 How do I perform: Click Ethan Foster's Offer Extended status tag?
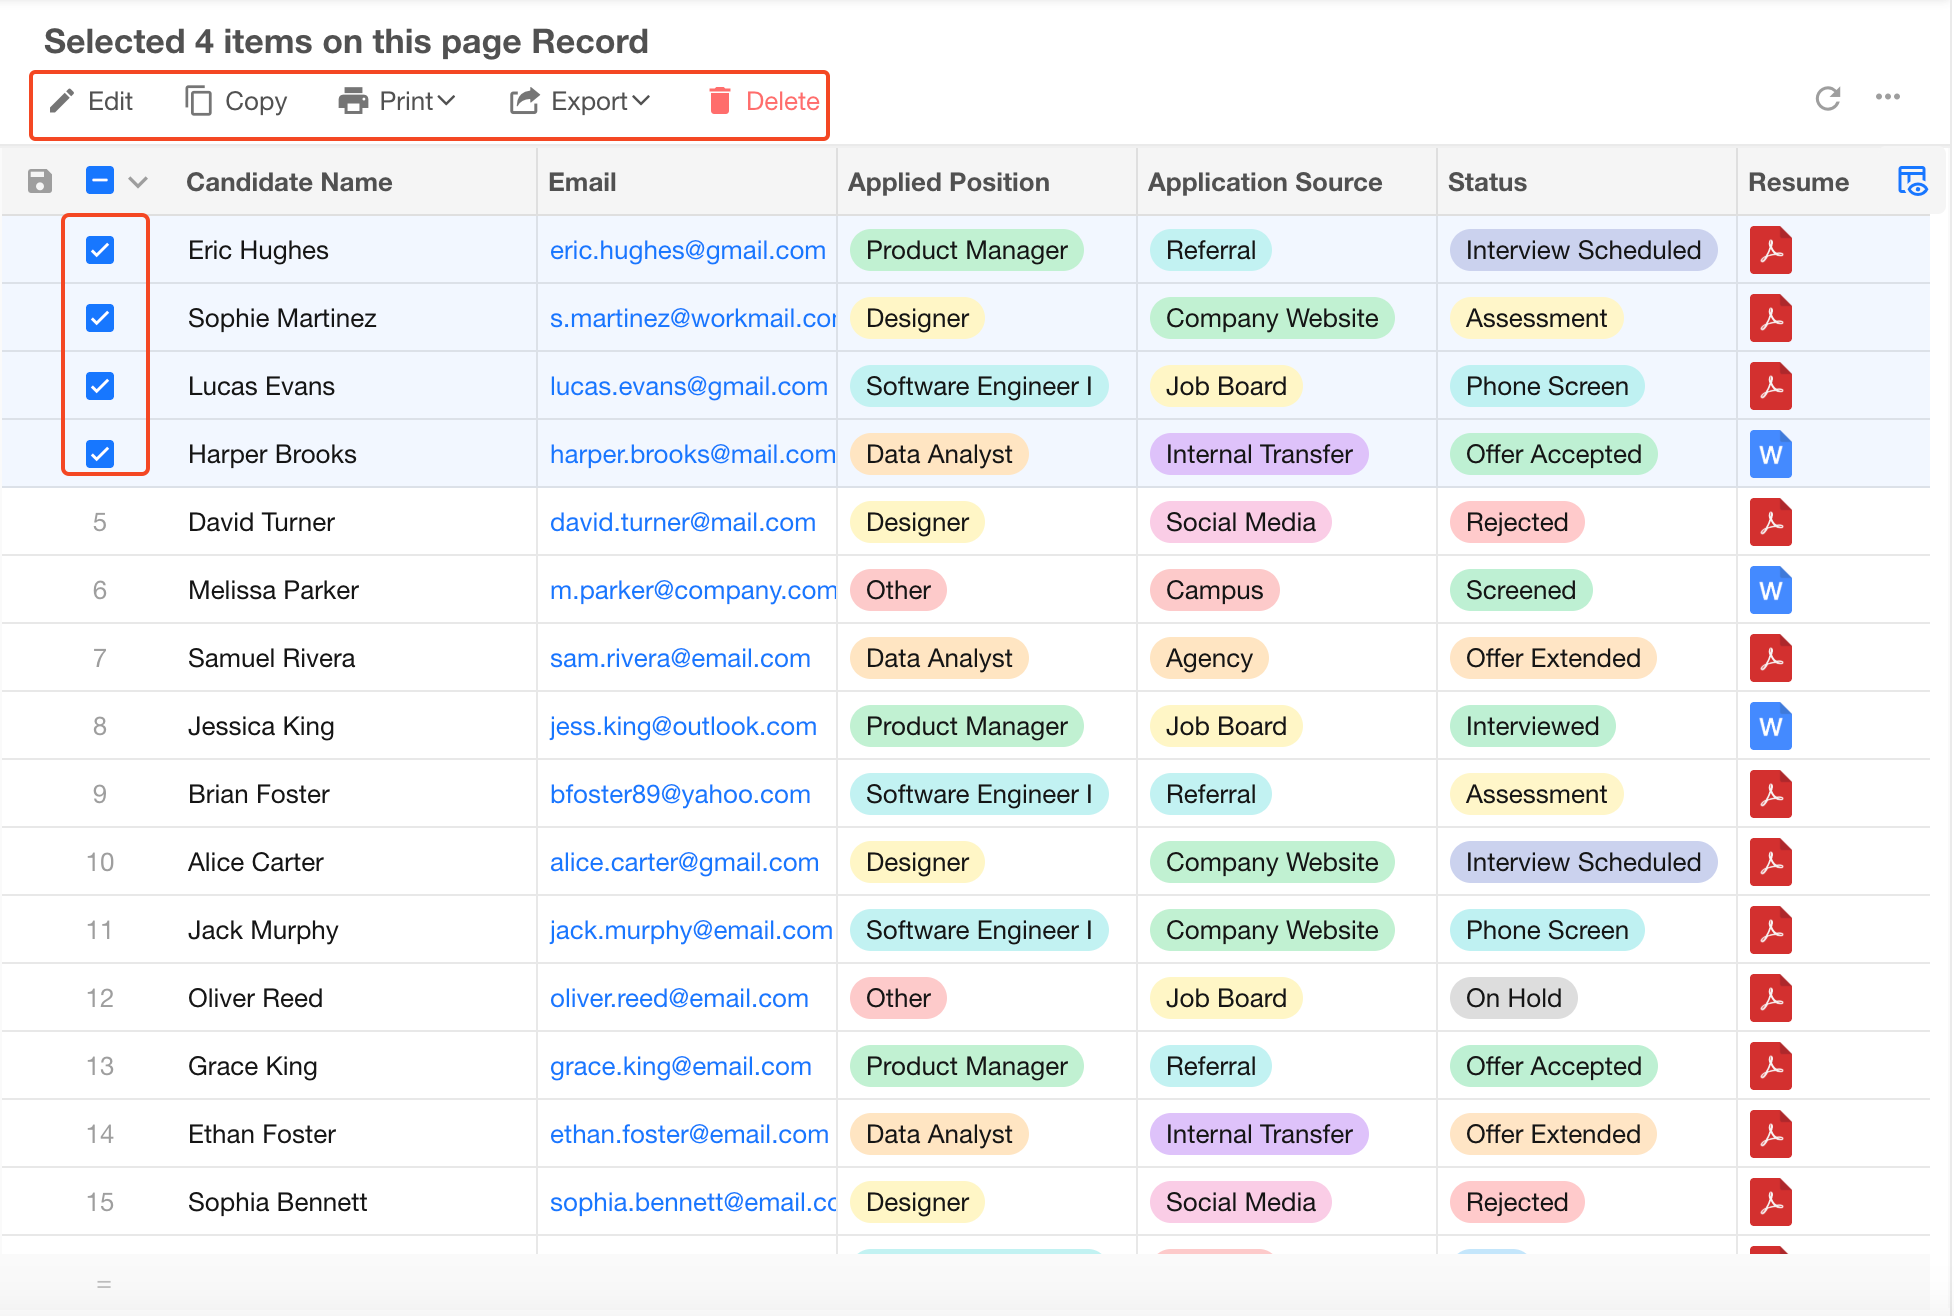click(x=1553, y=1134)
